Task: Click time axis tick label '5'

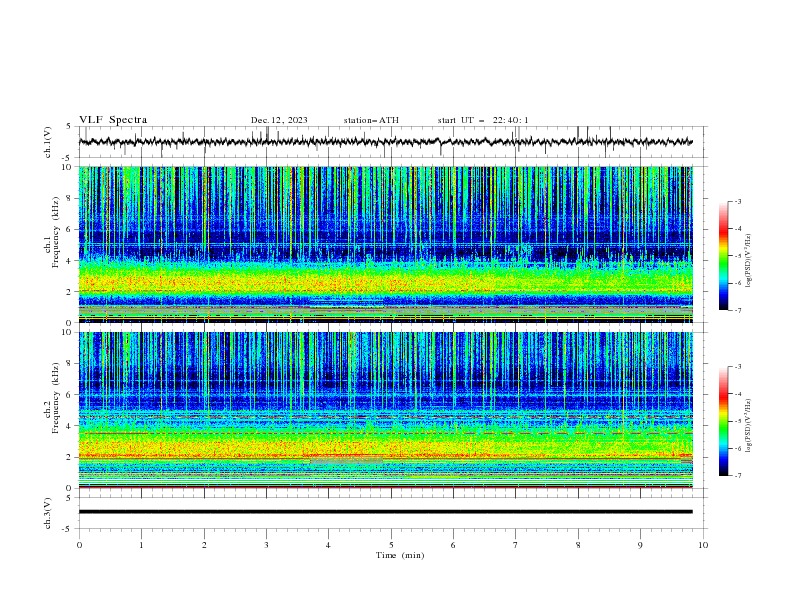Action: [x=391, y=545]
